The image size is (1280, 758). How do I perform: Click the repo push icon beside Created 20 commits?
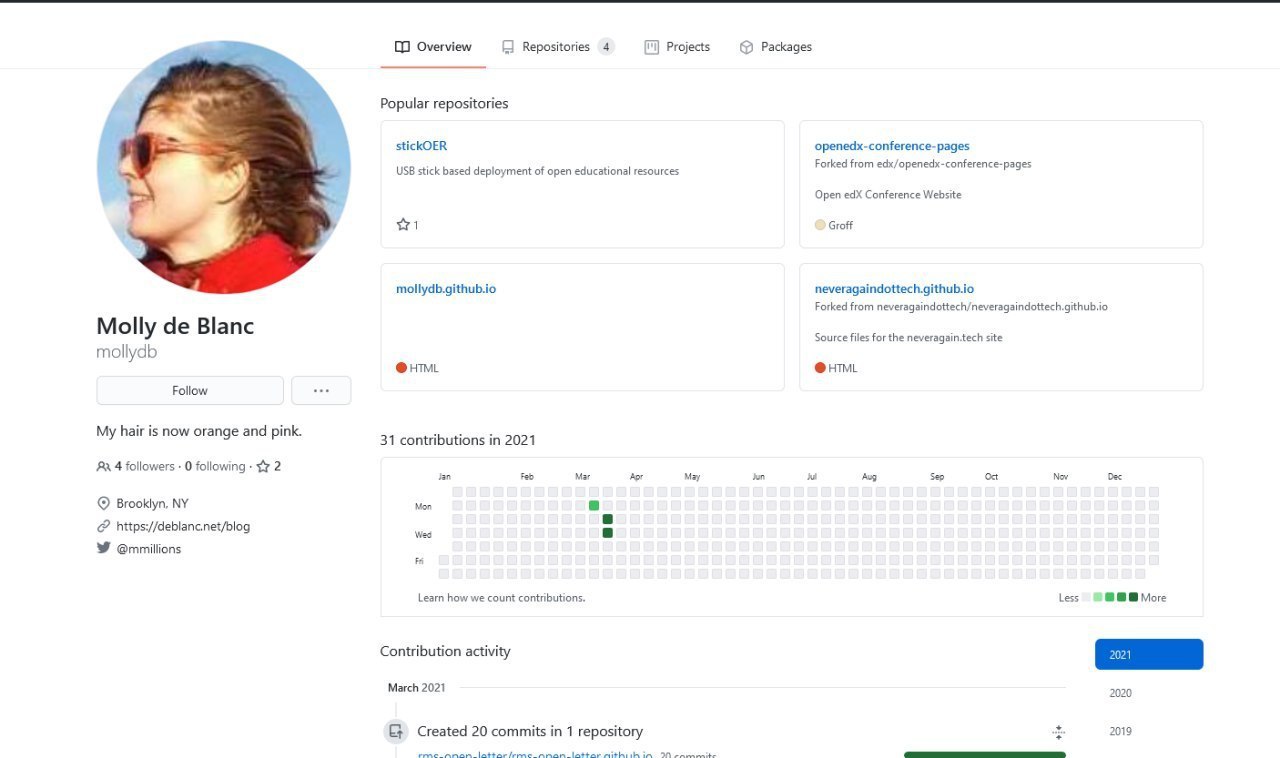tap(396, 731)
